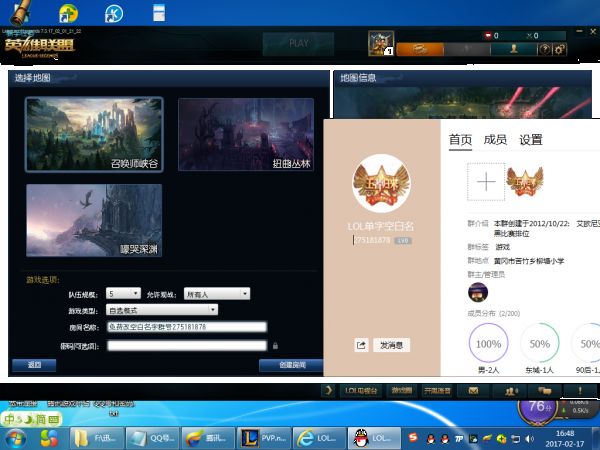Click the League of Legends logo

[39, 47]
